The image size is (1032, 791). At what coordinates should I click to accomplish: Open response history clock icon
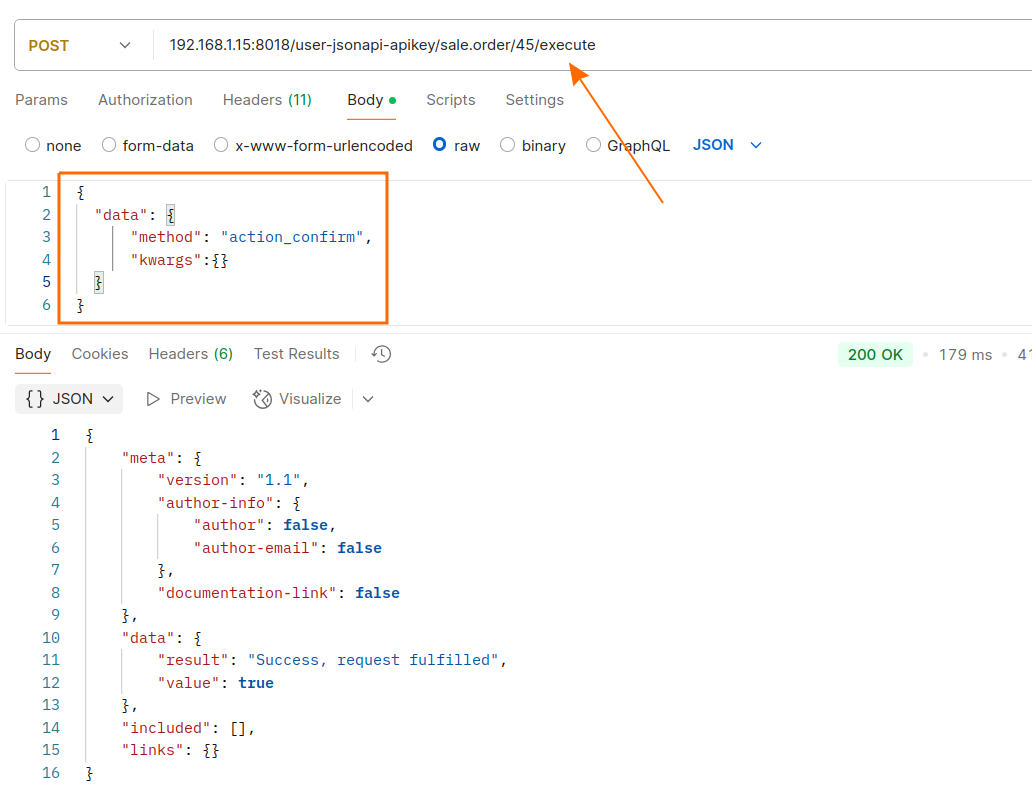pos(380,354)
